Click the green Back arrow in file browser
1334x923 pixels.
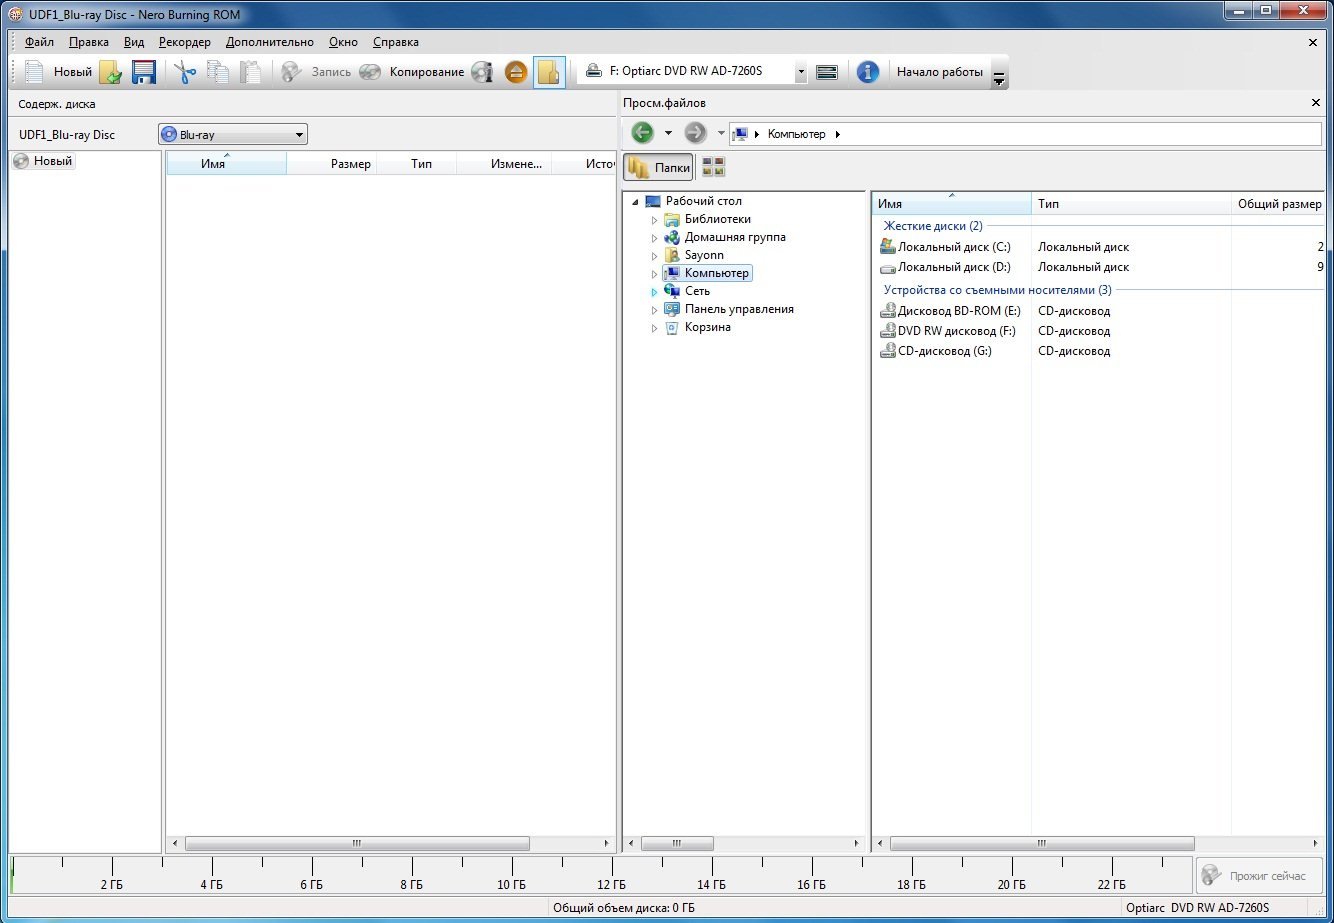click(643, 134)
